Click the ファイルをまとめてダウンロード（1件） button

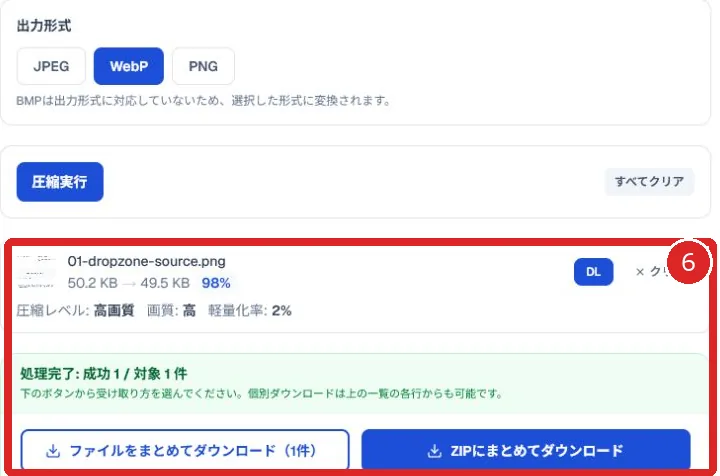(x=185, y=450)
